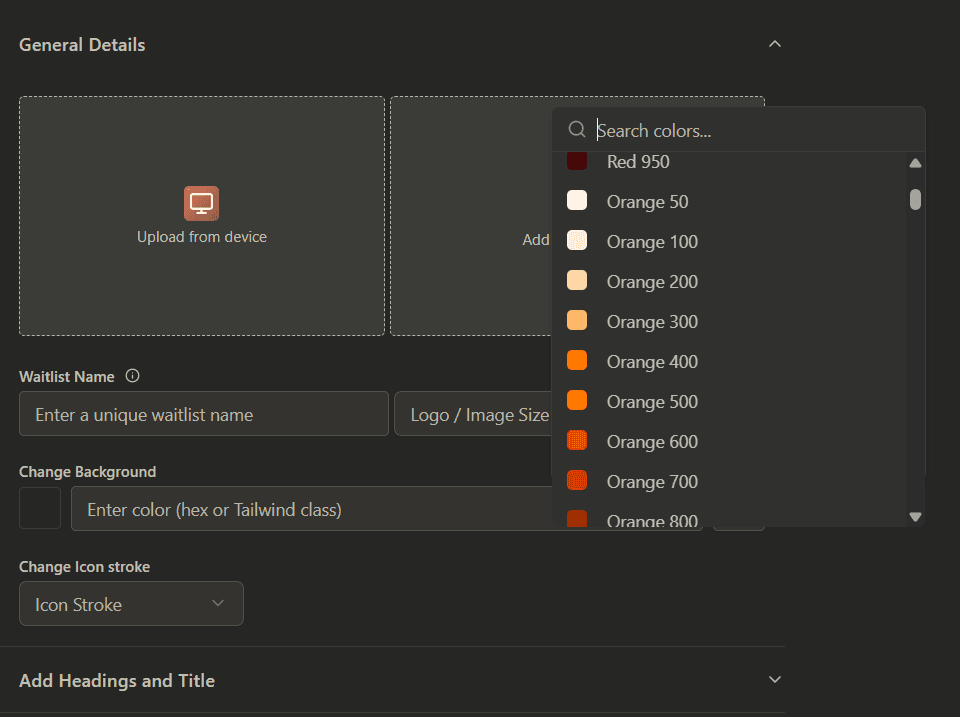960x717 pixels.
Task: Choose Orange 500 in the color list
Action: pyautogui.click(x=652, y=402)
